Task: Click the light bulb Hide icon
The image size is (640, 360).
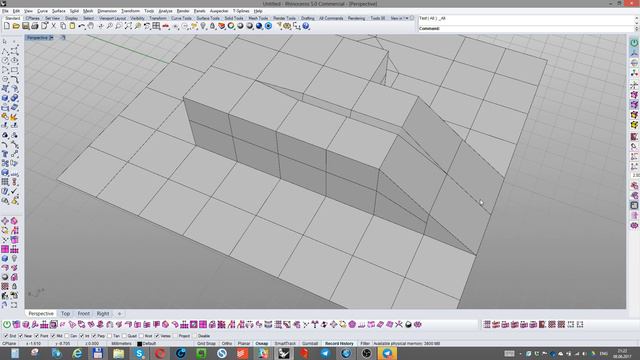Action: tap(203, 26)
